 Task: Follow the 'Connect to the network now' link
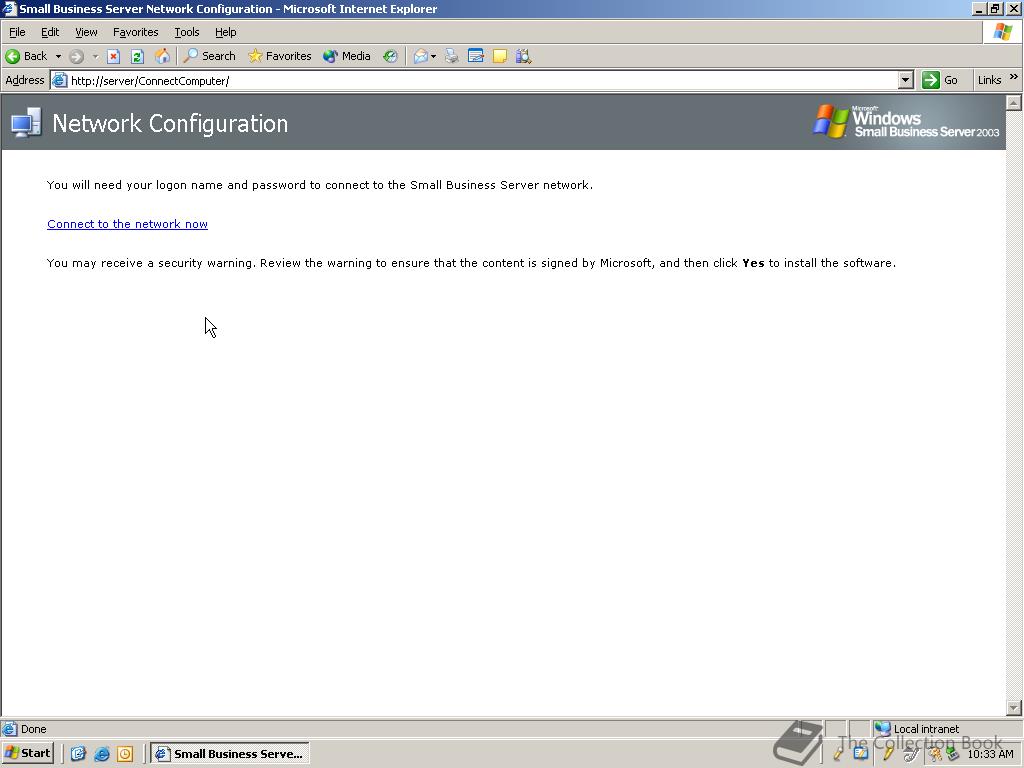(x=127, y=224)
